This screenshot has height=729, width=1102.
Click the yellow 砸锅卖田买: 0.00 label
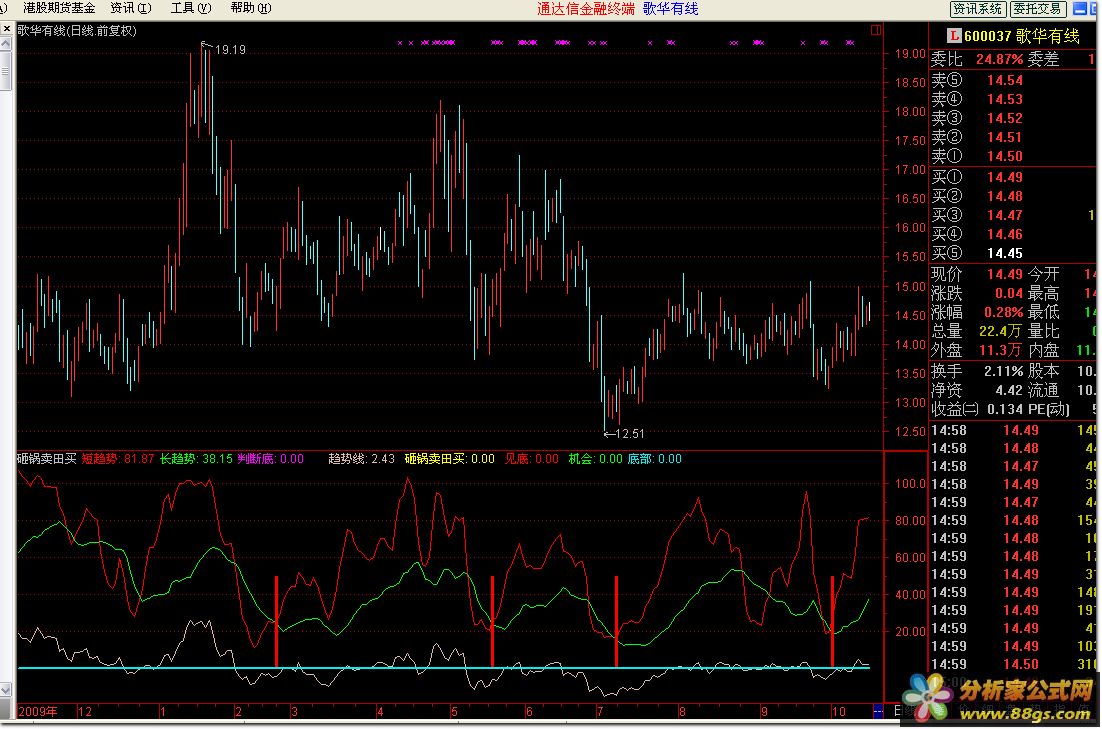coord(450,459)
